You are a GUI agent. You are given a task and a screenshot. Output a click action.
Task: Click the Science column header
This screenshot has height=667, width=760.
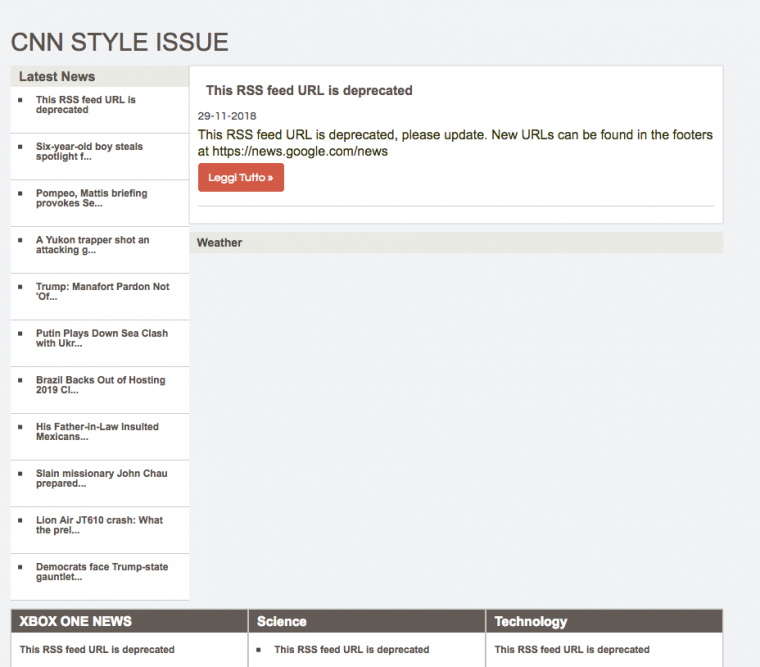[282, 621]
